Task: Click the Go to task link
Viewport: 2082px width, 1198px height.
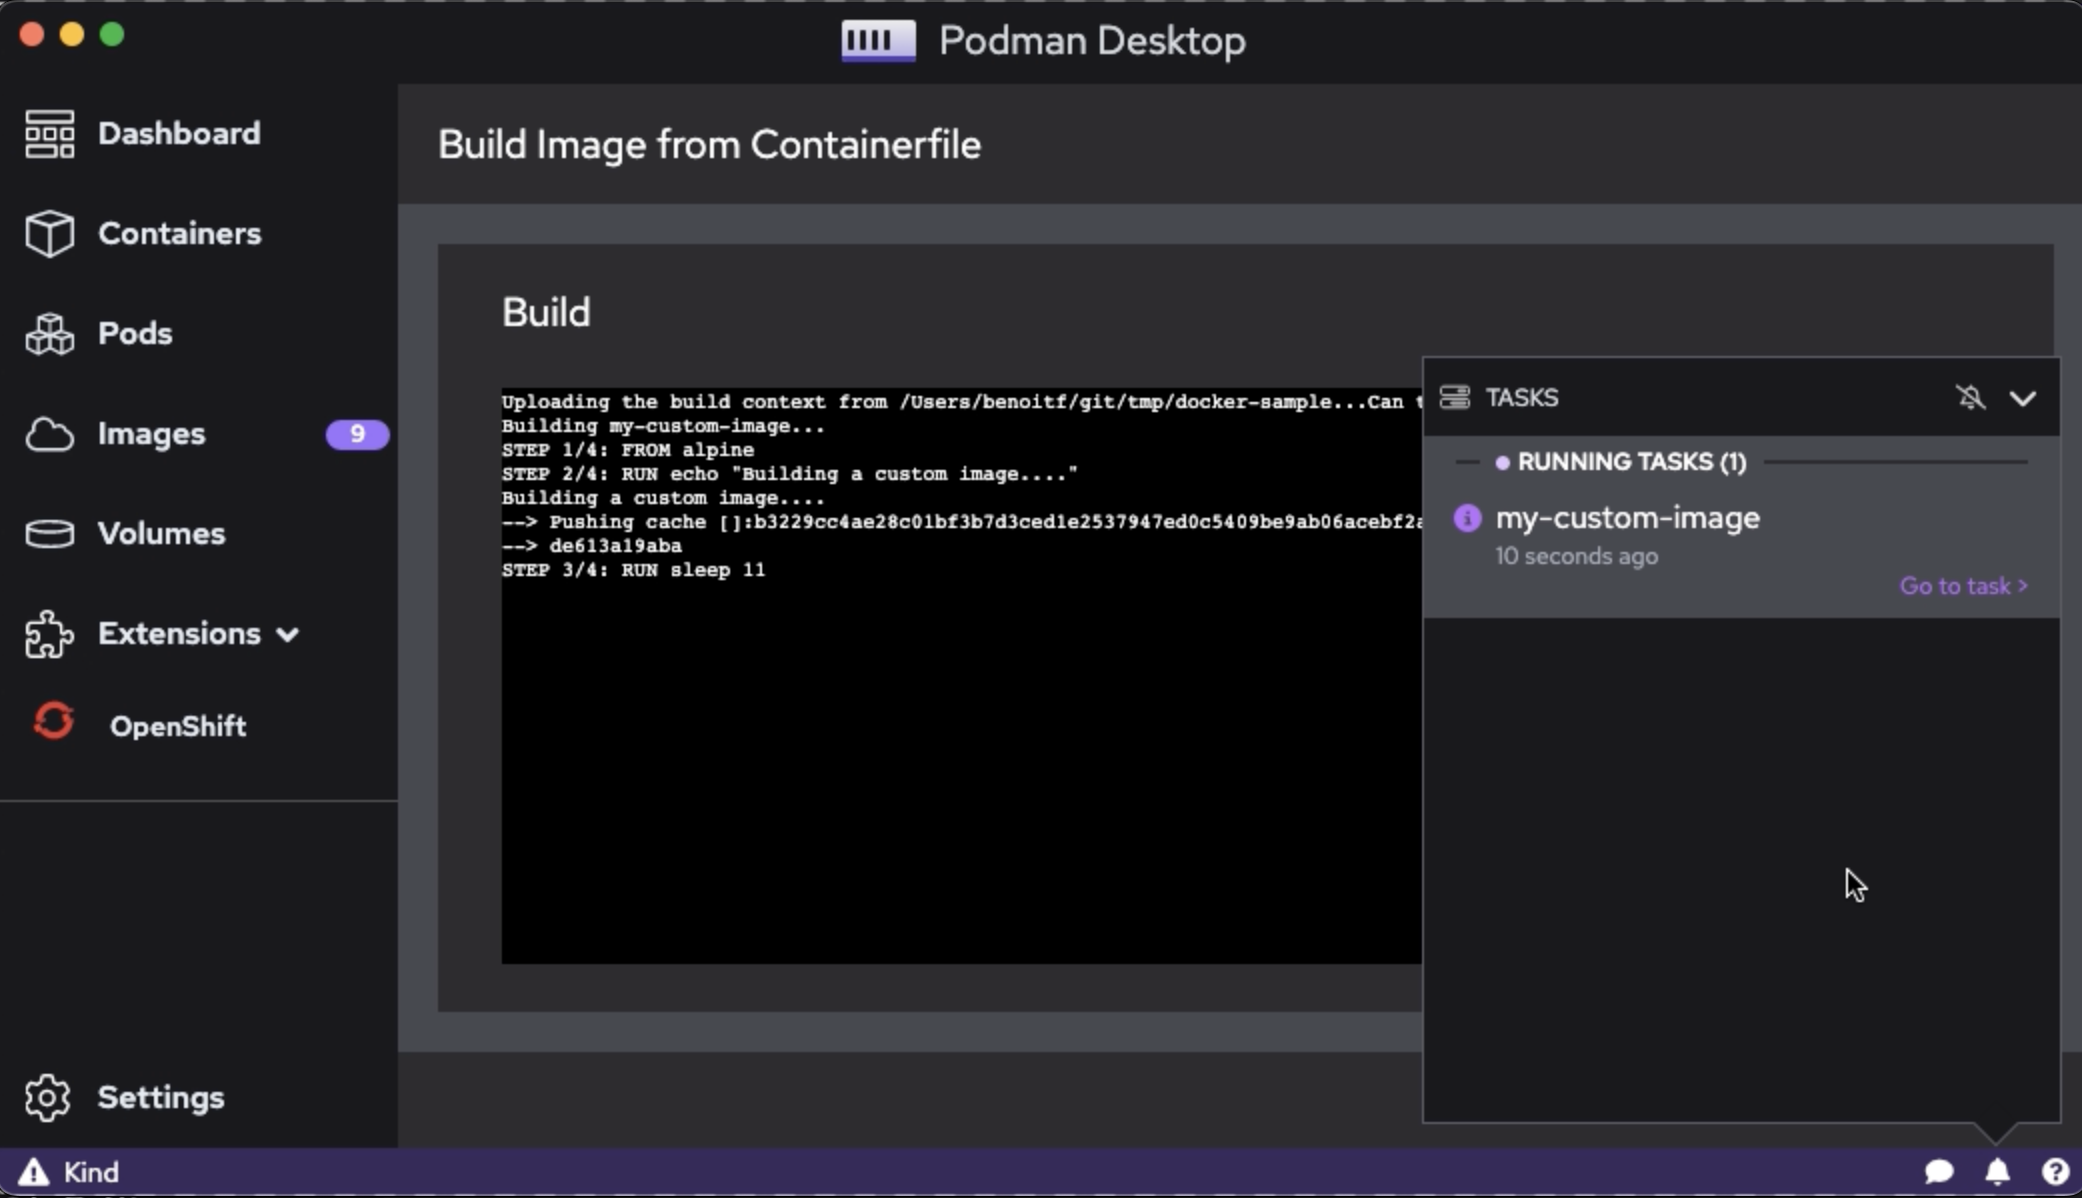Action: [1963, 586]
